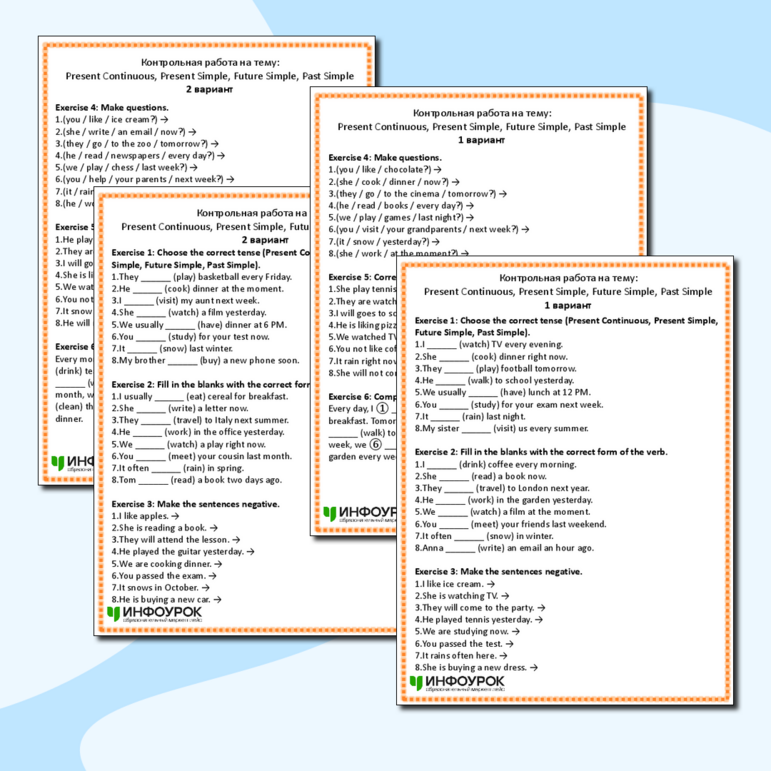Click the circled number 6 after 'week, we'
The width and height of the screenshot is (771, 771).
click(x=375, y=445)
